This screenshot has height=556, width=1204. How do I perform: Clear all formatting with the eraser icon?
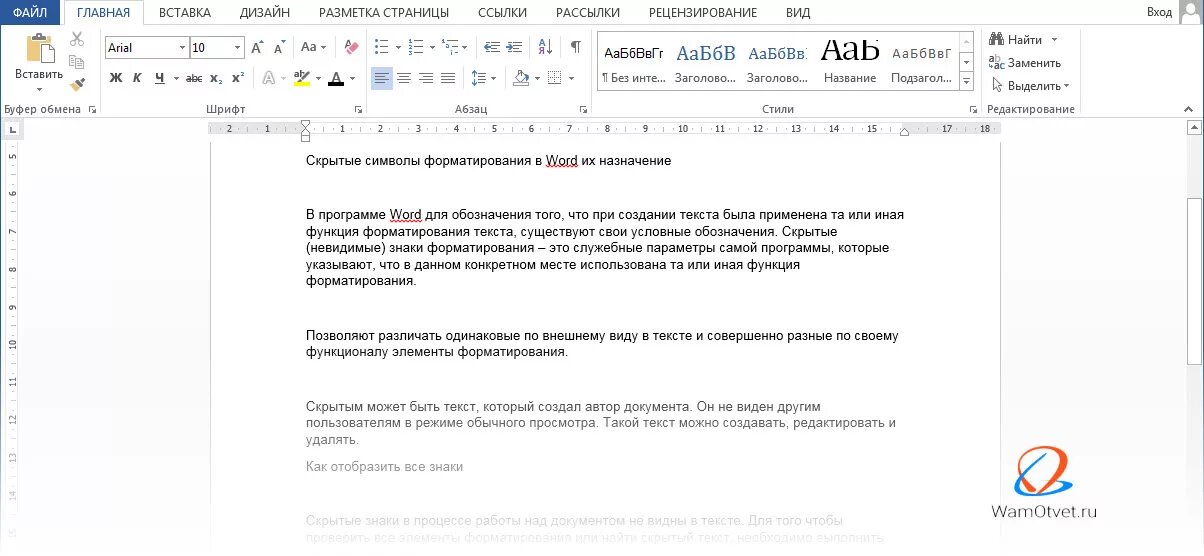click(x=350, y=47)
